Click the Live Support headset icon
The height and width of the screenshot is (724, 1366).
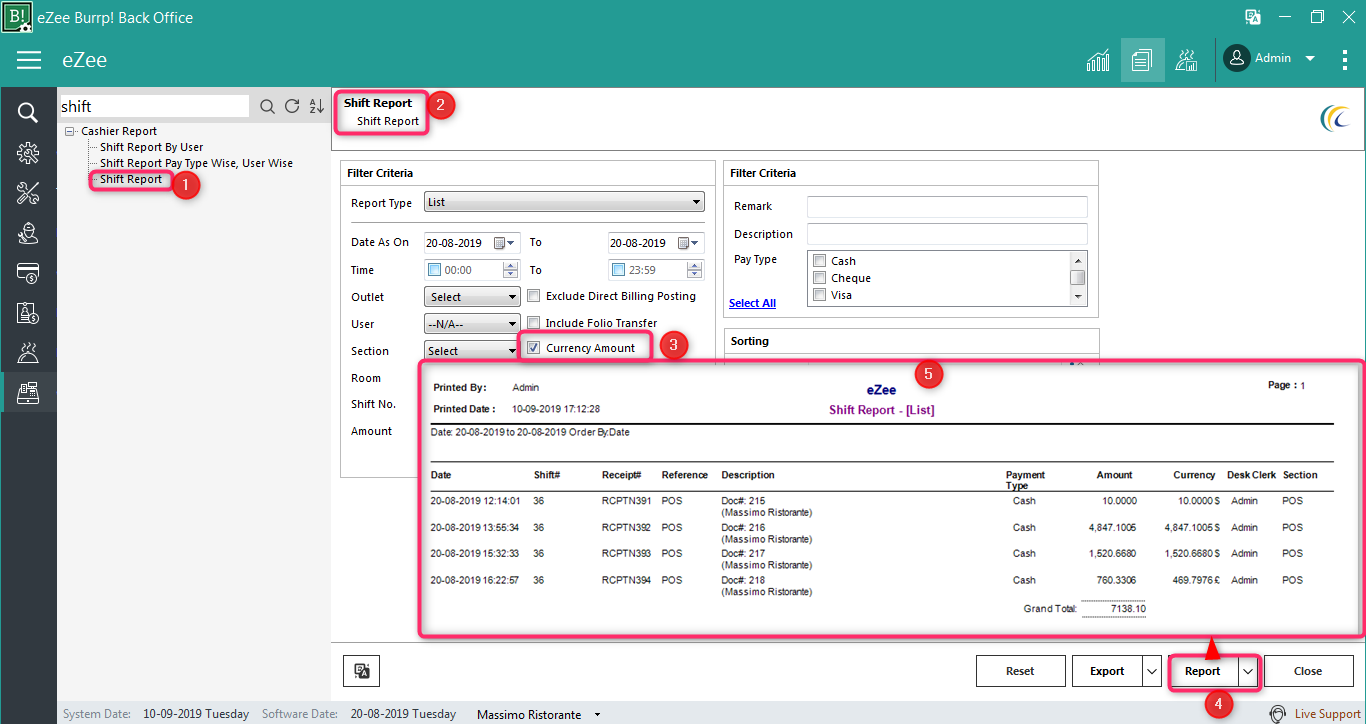[x=1278, y=714]
